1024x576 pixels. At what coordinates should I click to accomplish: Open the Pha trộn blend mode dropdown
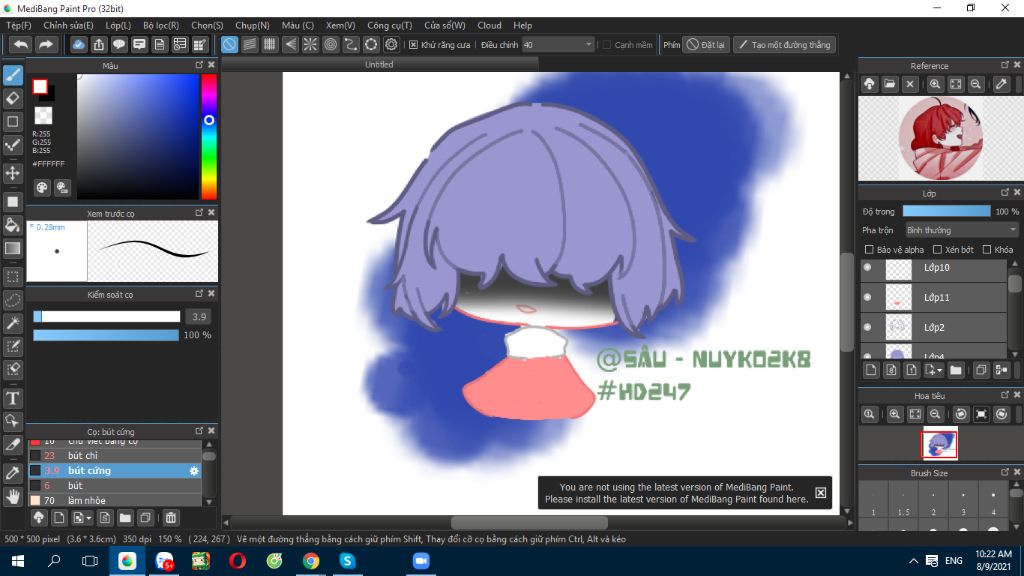(961, 230)
